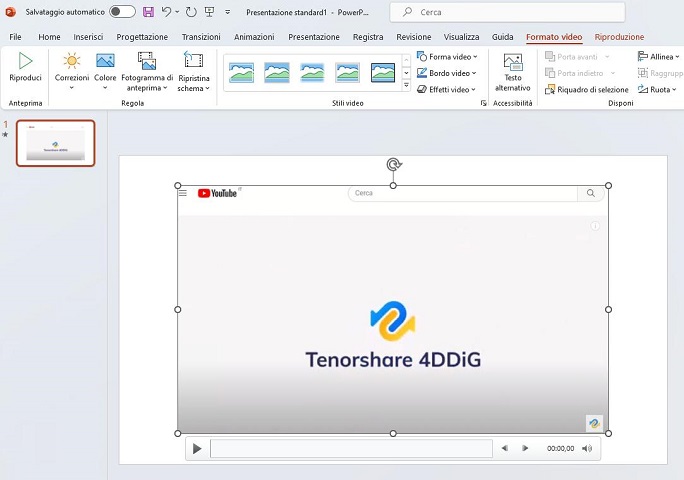Click the PowerPoint app icon
The image size is (684, 480).
(10, 12)
